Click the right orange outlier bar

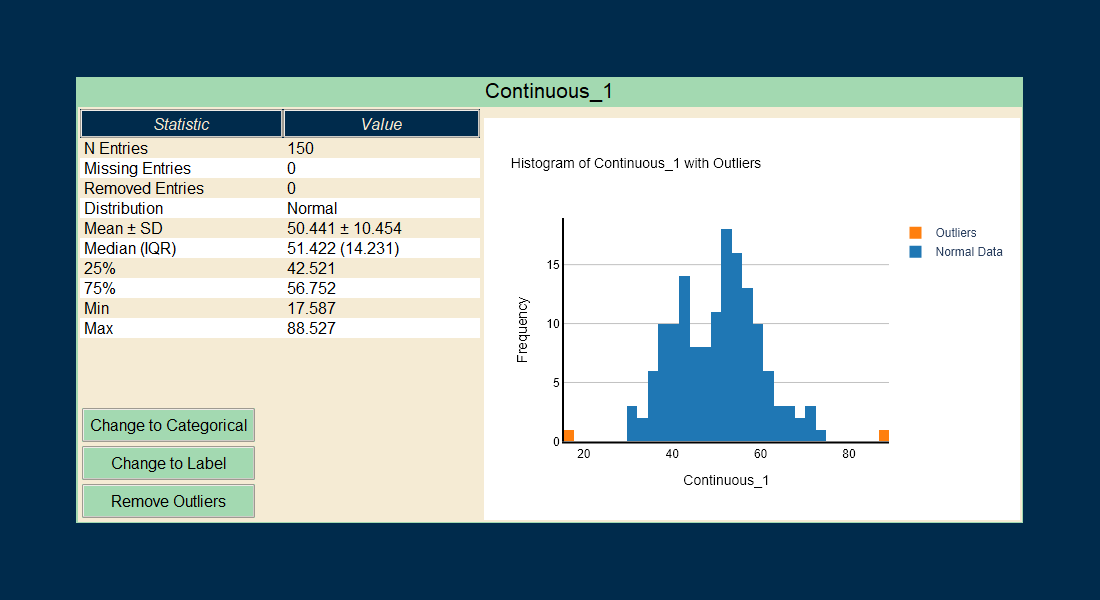(x=884, y=436)
